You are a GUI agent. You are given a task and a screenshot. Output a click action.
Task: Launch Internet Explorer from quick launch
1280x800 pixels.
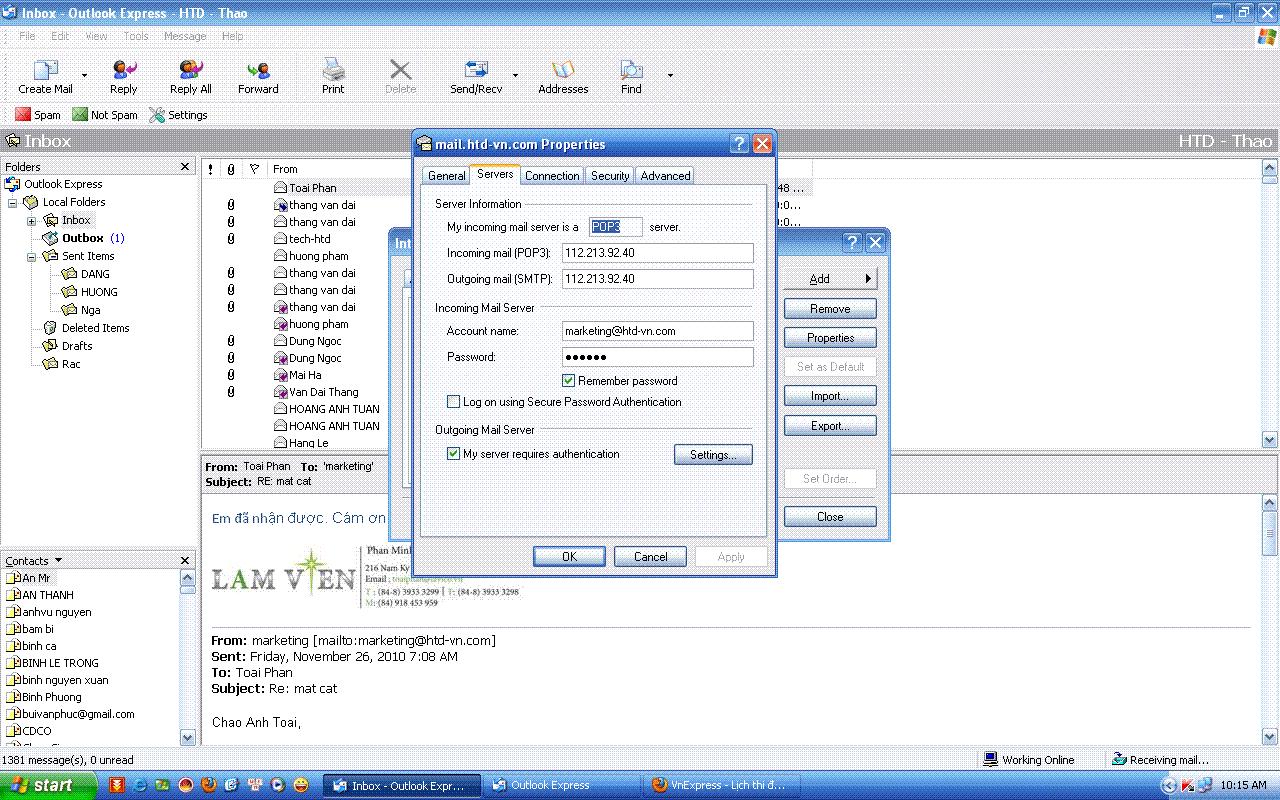click(139, 785)
